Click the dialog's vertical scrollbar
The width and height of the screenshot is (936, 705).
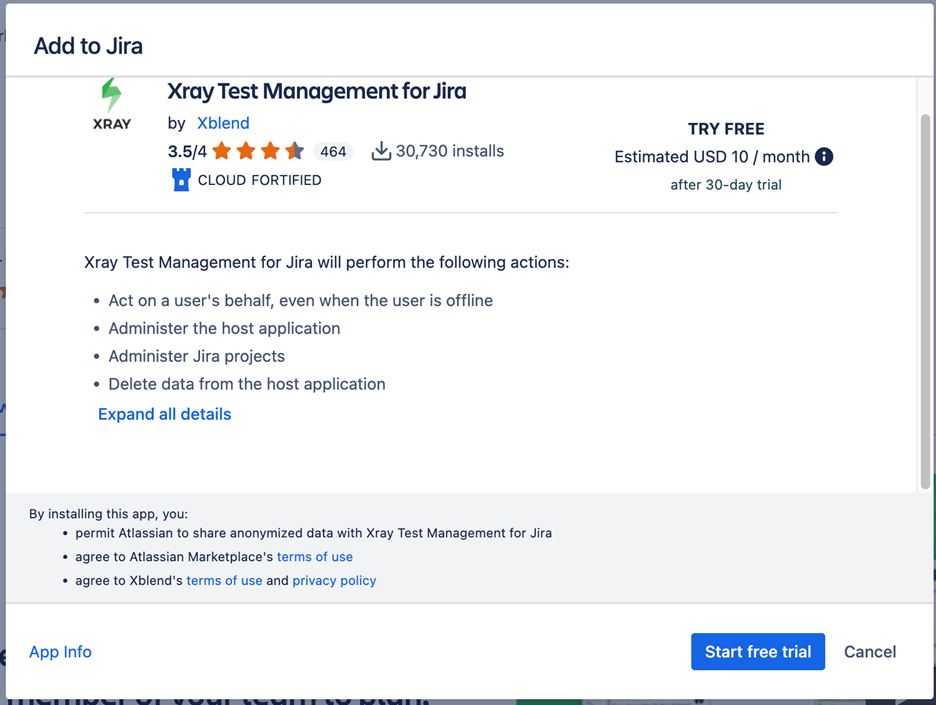point(925,301)
